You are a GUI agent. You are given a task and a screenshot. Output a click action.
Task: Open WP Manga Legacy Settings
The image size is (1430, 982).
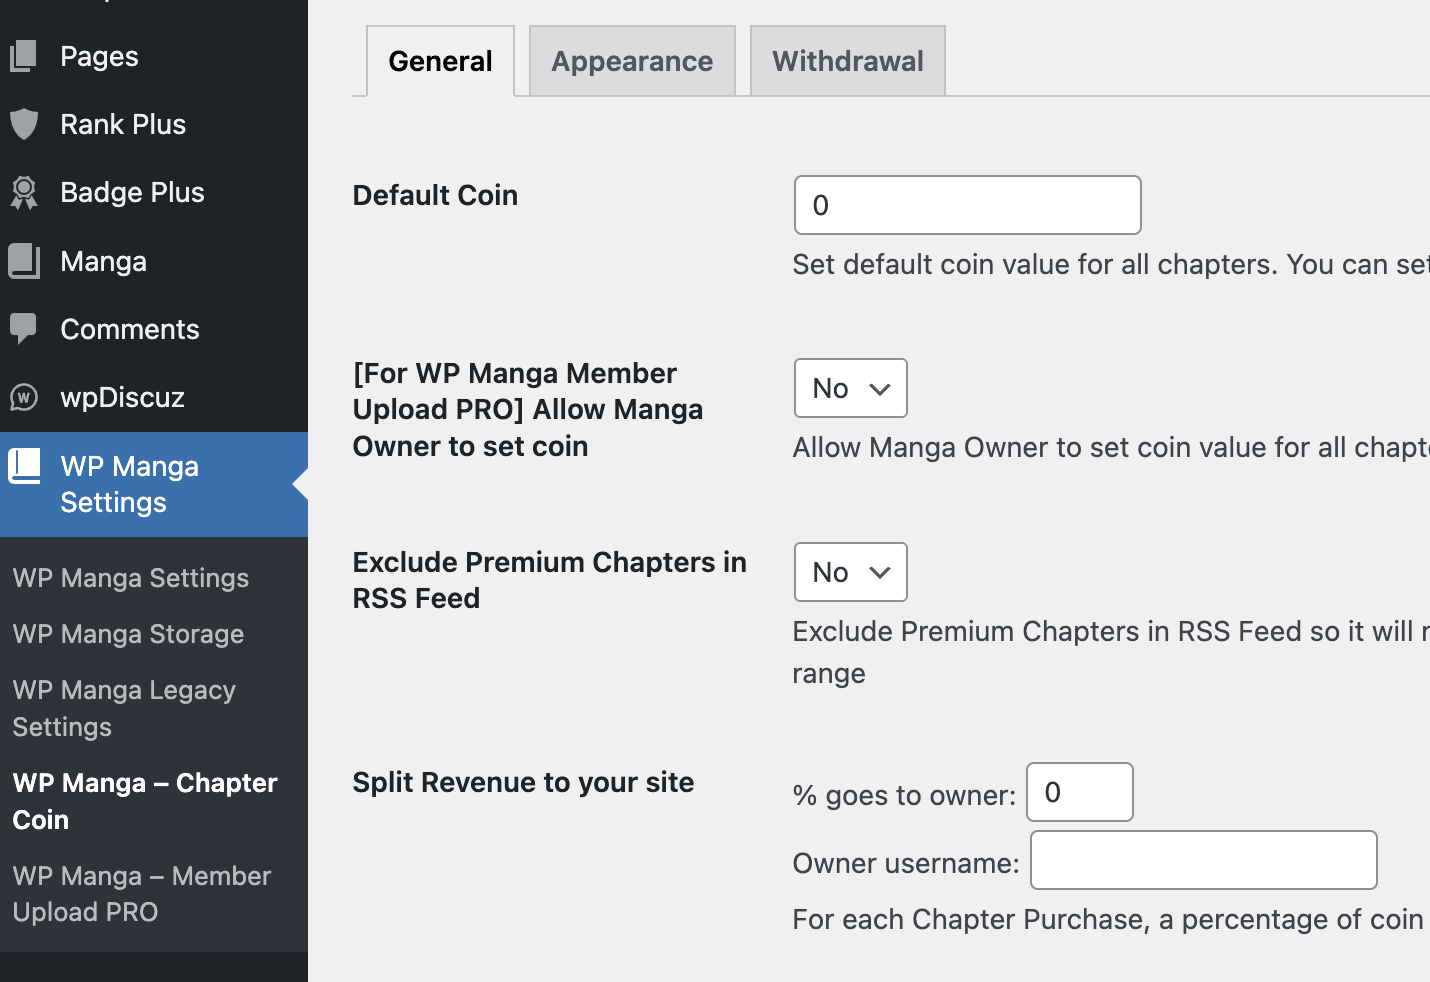pyautogui.click(x=124, y=708)
